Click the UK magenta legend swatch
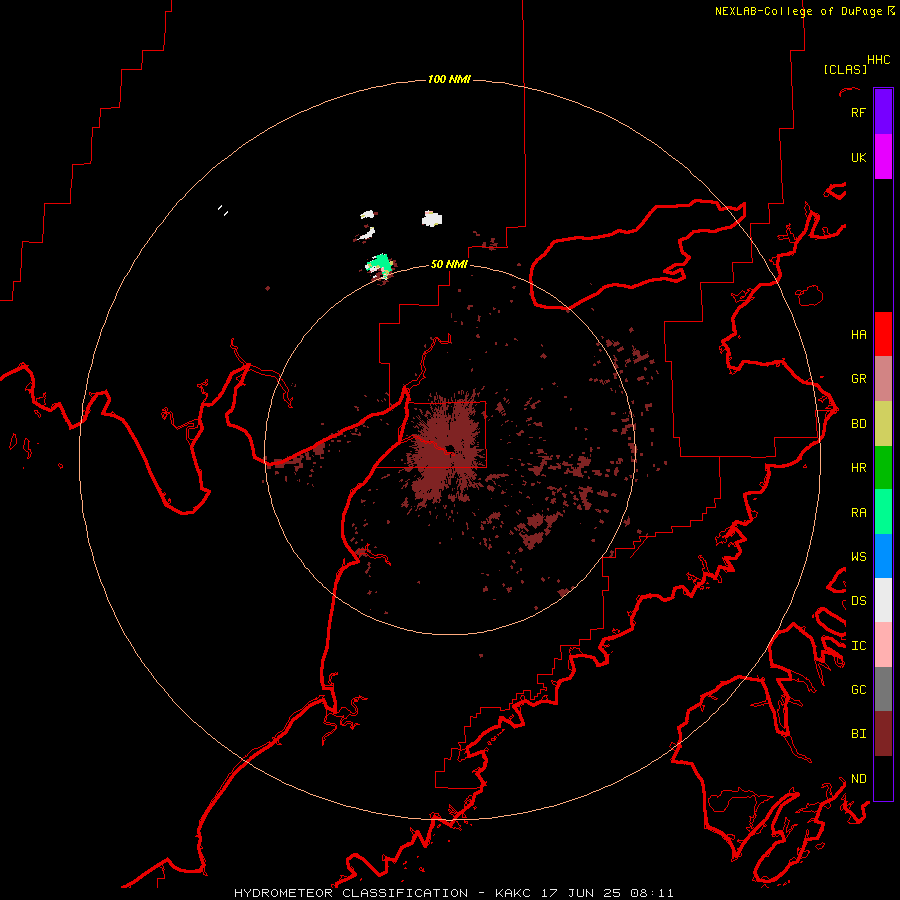This screenshot has width=900, height=900. [883, 157]
